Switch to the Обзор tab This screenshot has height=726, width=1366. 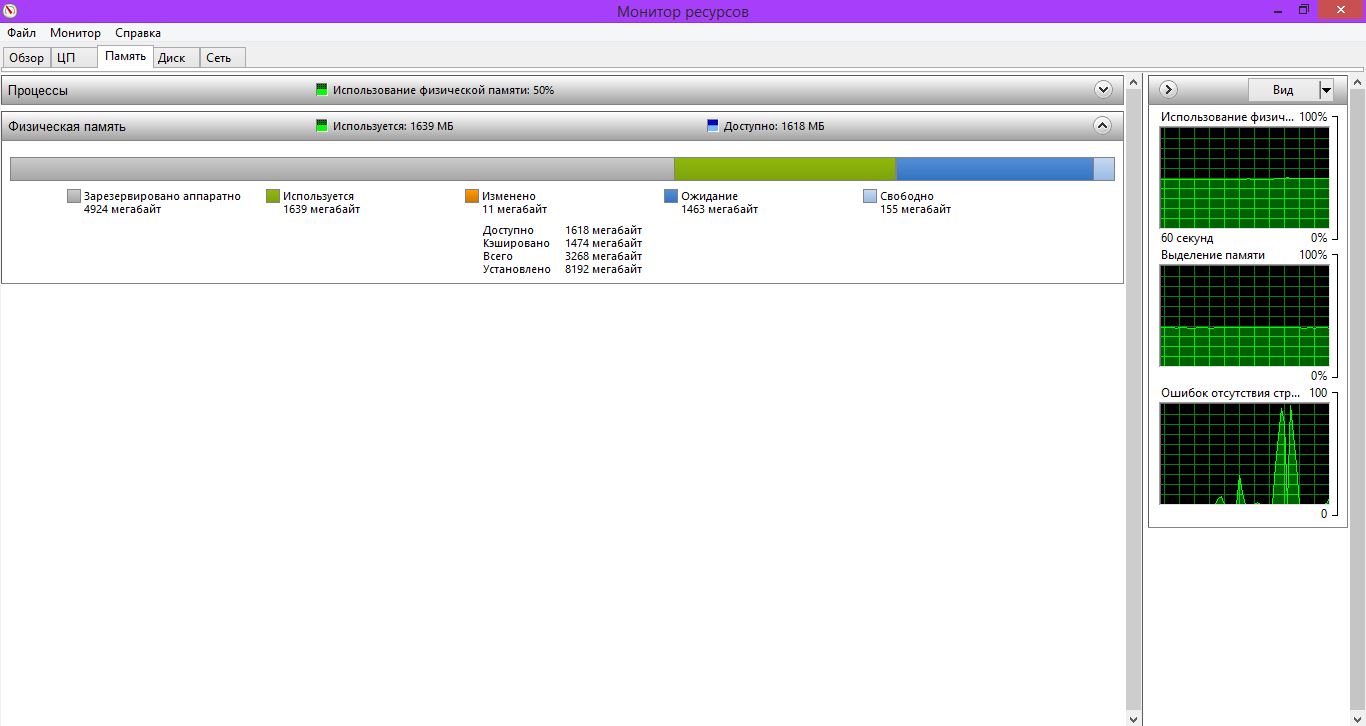click(27, 58)
